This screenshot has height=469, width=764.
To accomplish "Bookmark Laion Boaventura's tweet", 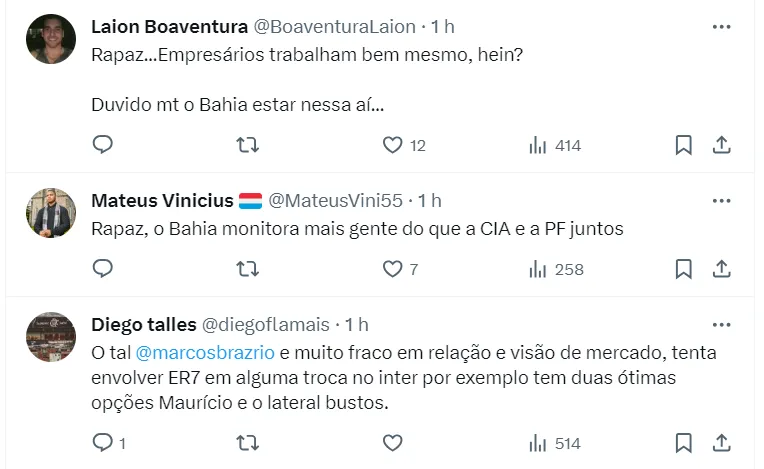I will pos(683,145).
